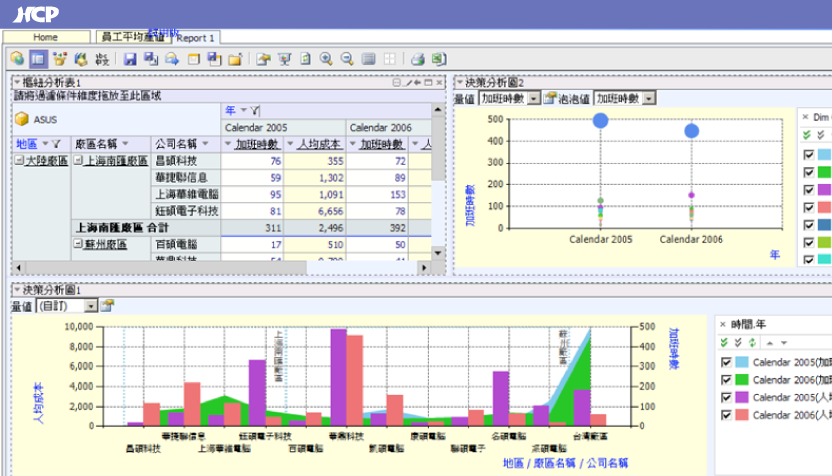Click the purple Calendar 2005(人均 legend swatch

[741, 397]
